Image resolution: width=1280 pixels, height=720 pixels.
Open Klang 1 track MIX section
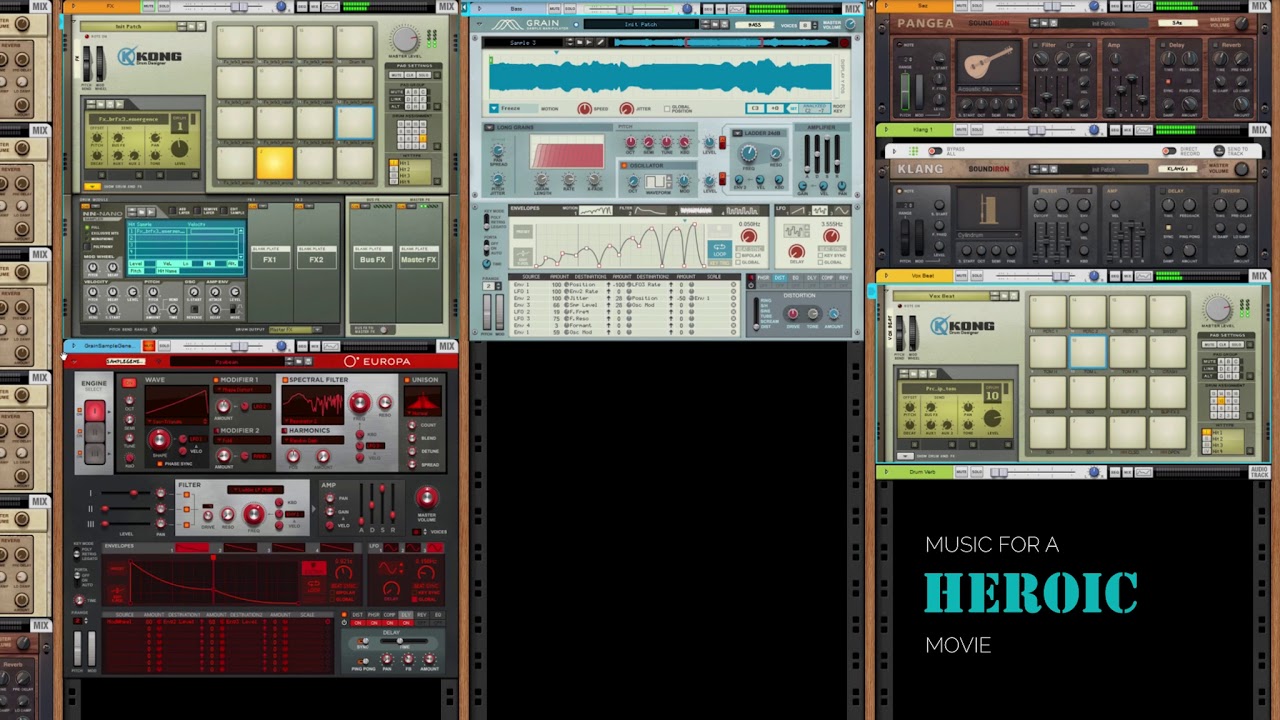1259,130
